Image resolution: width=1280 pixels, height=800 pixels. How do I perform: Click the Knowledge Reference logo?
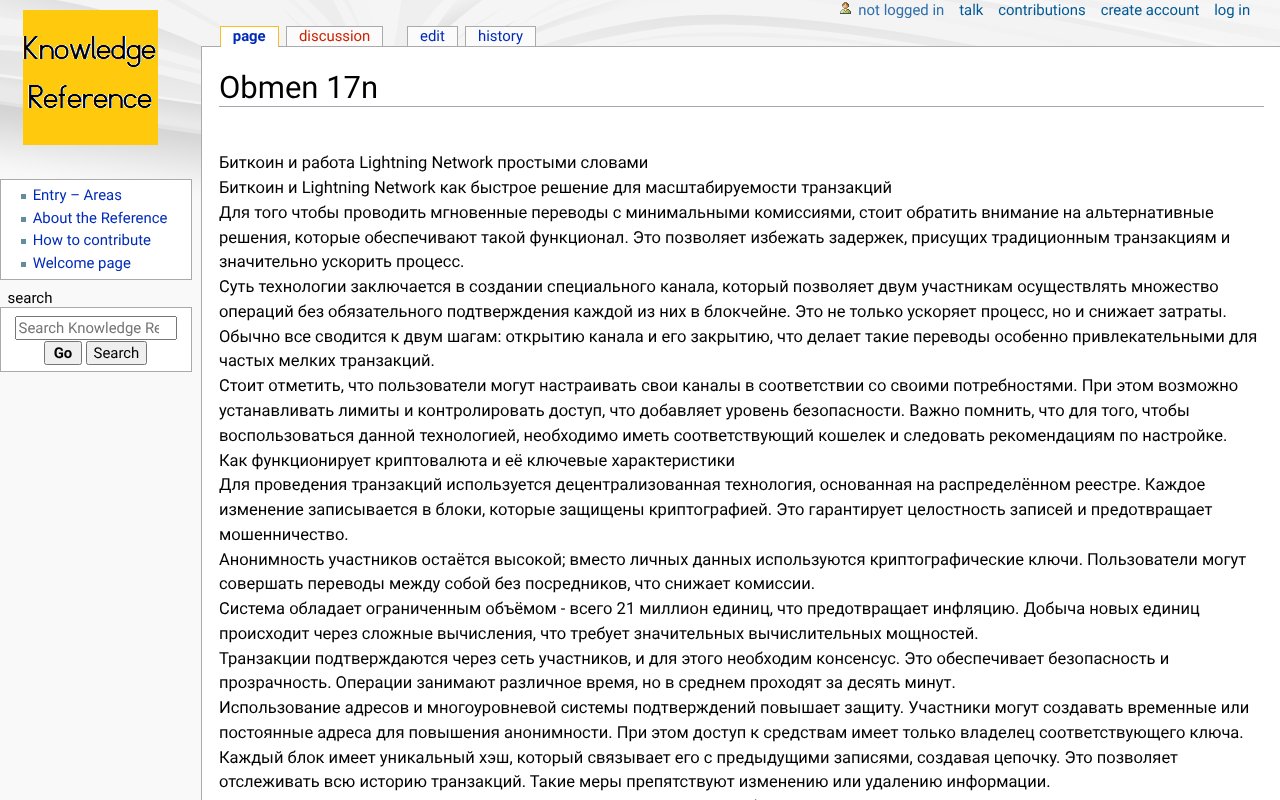(89, 77)
